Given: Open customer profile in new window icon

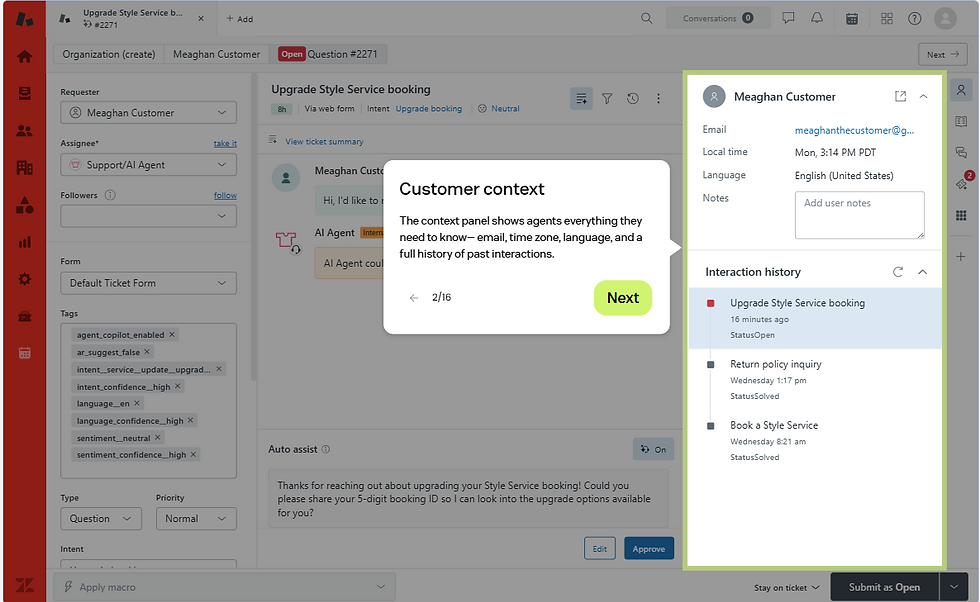Looking at the screenshot, I should [x=900, y=96].
